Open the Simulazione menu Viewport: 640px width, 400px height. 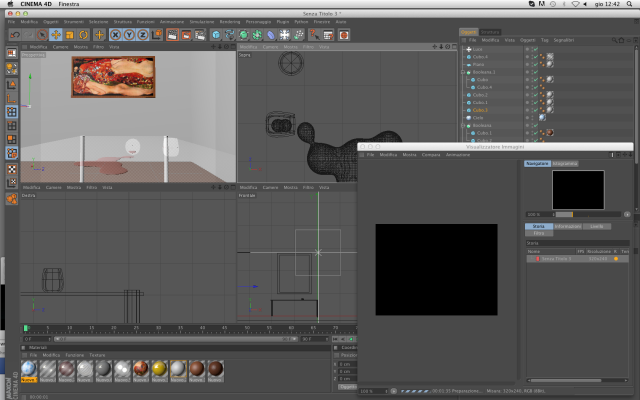[x=202, y=22]
